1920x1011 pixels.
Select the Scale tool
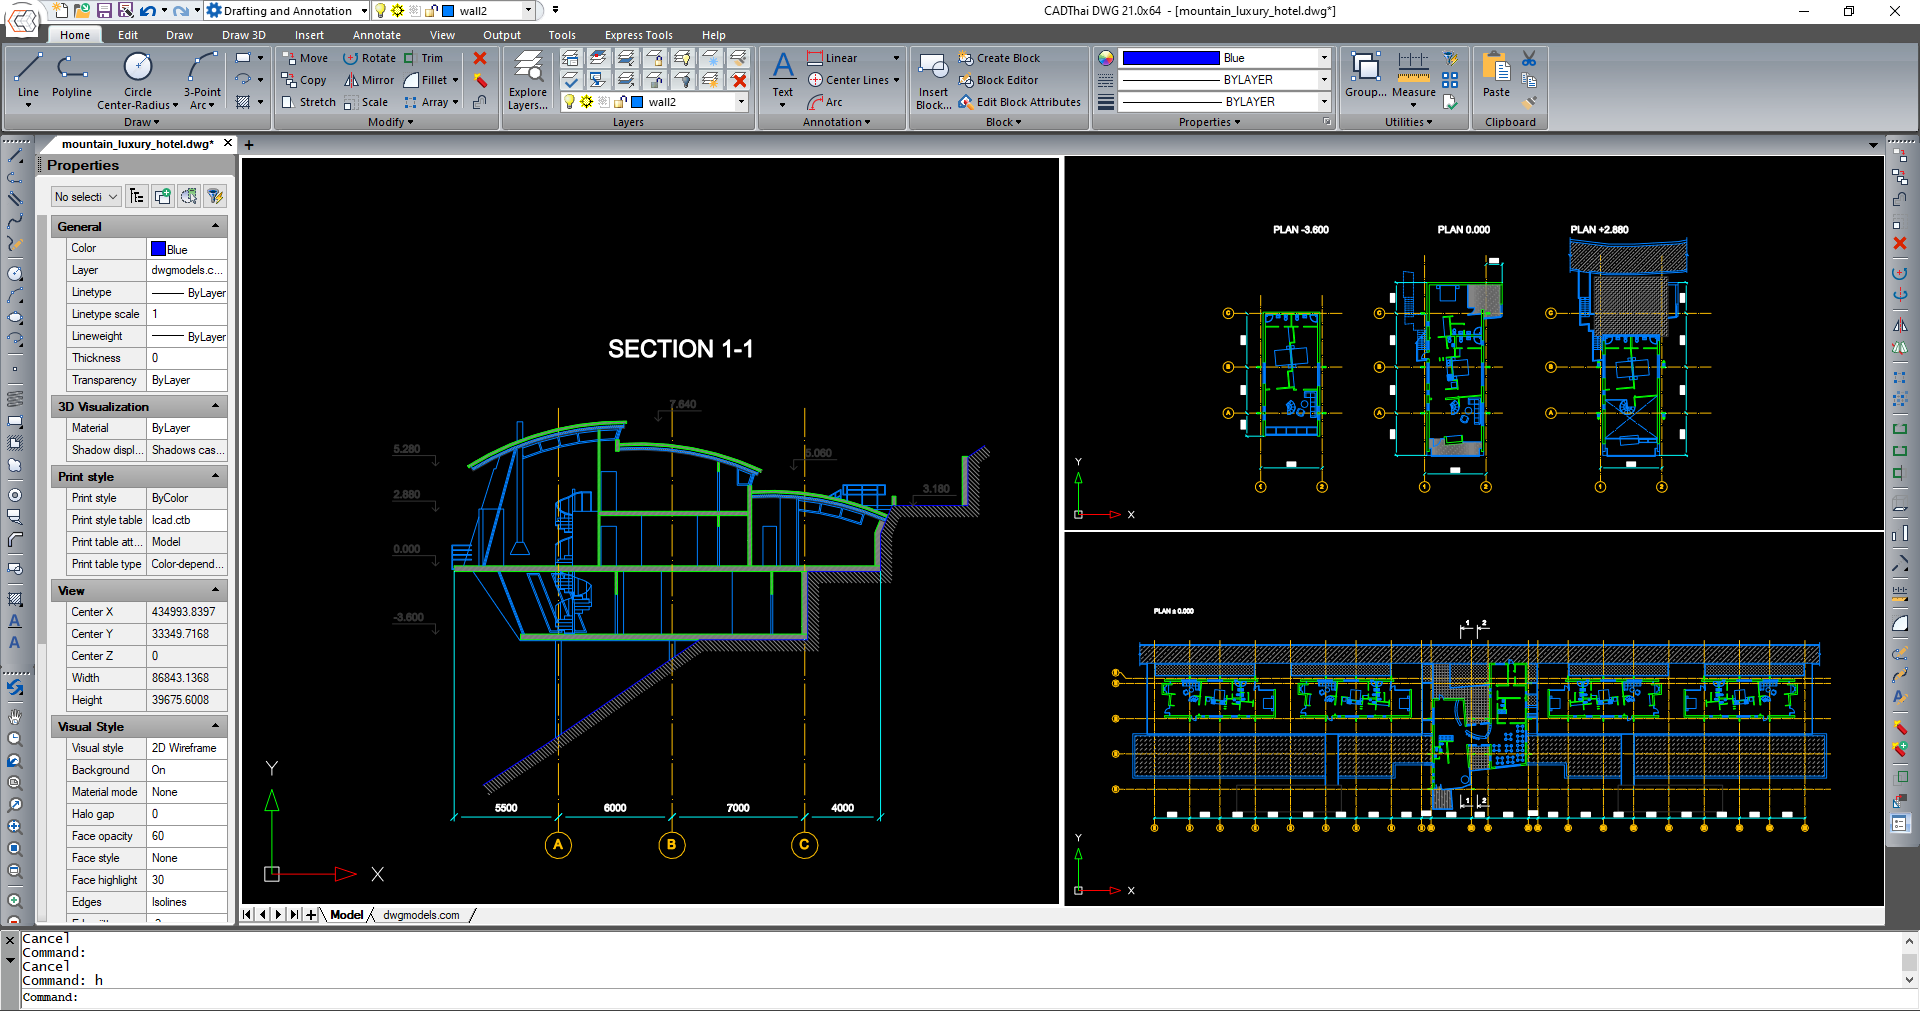tap(365, 102)
